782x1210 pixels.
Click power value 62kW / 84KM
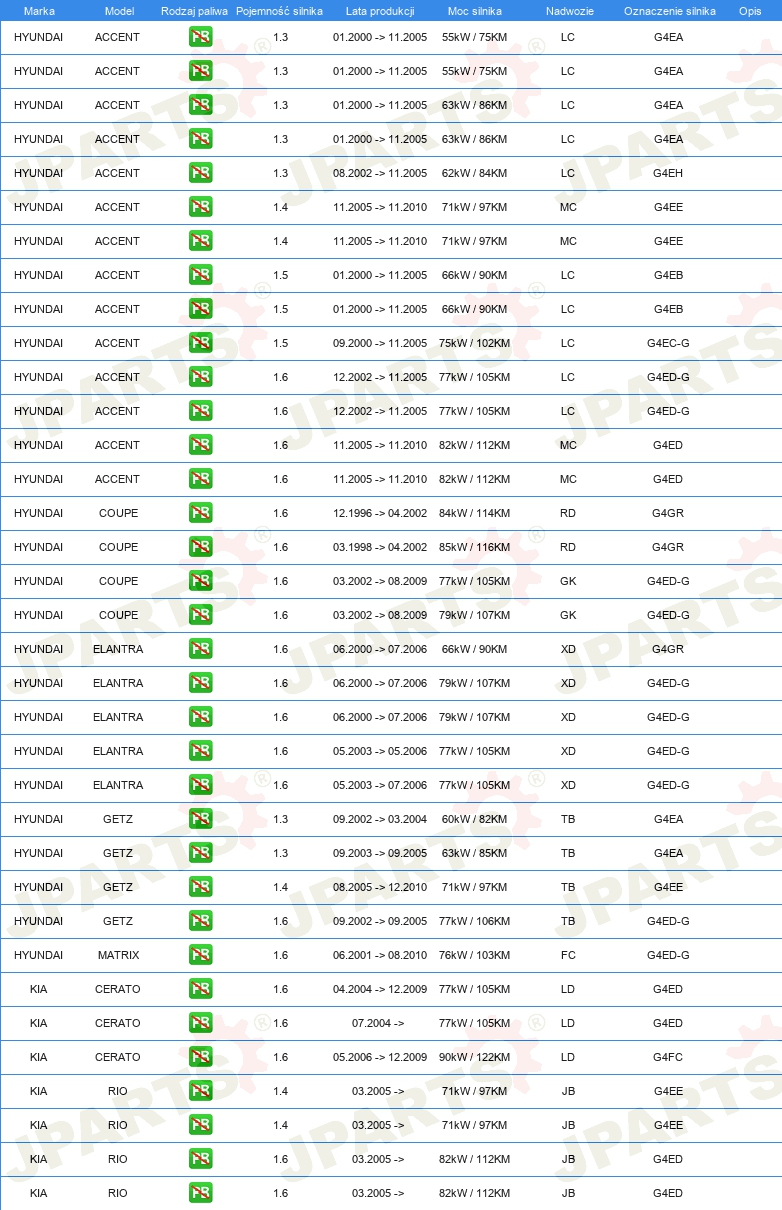pyautogui.click(x=474, y=173)
